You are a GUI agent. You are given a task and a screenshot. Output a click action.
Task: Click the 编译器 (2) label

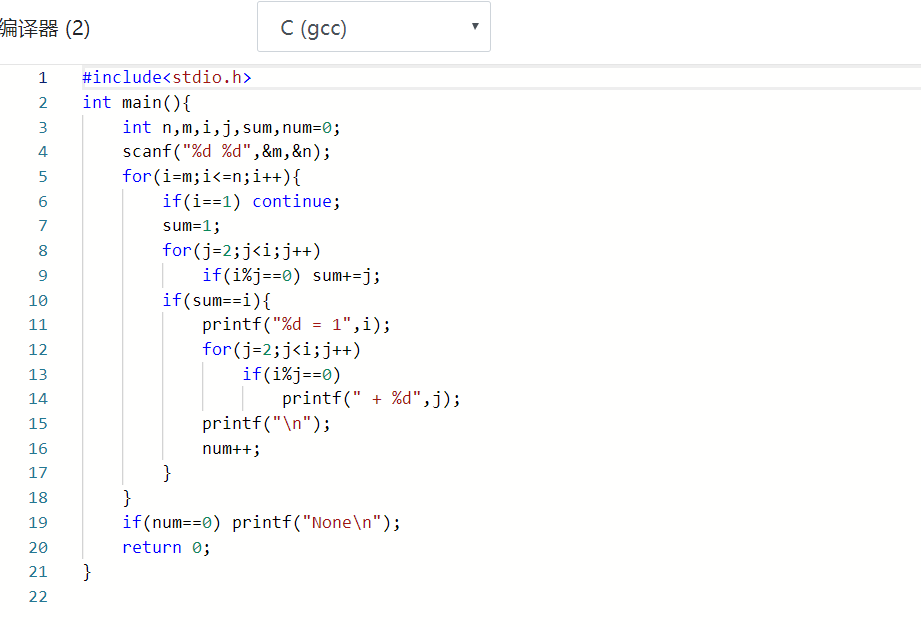[45, 28]
